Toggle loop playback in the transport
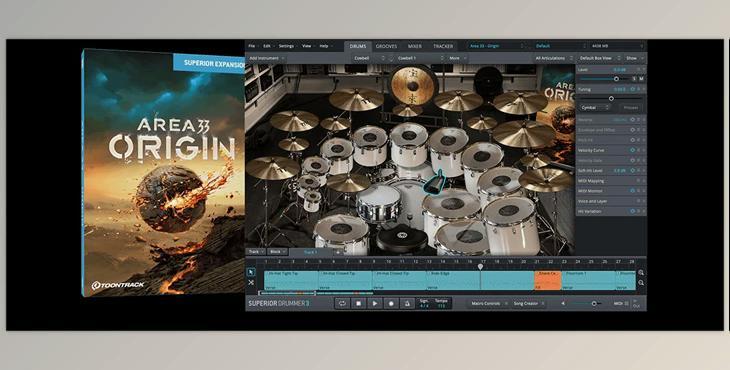This screenshot has width=730, height=370. (x=342, y=303)
